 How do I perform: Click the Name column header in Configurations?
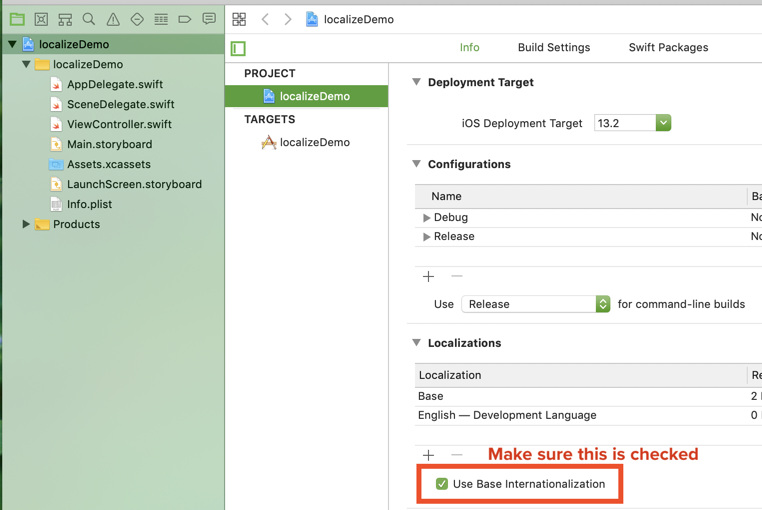581,196
